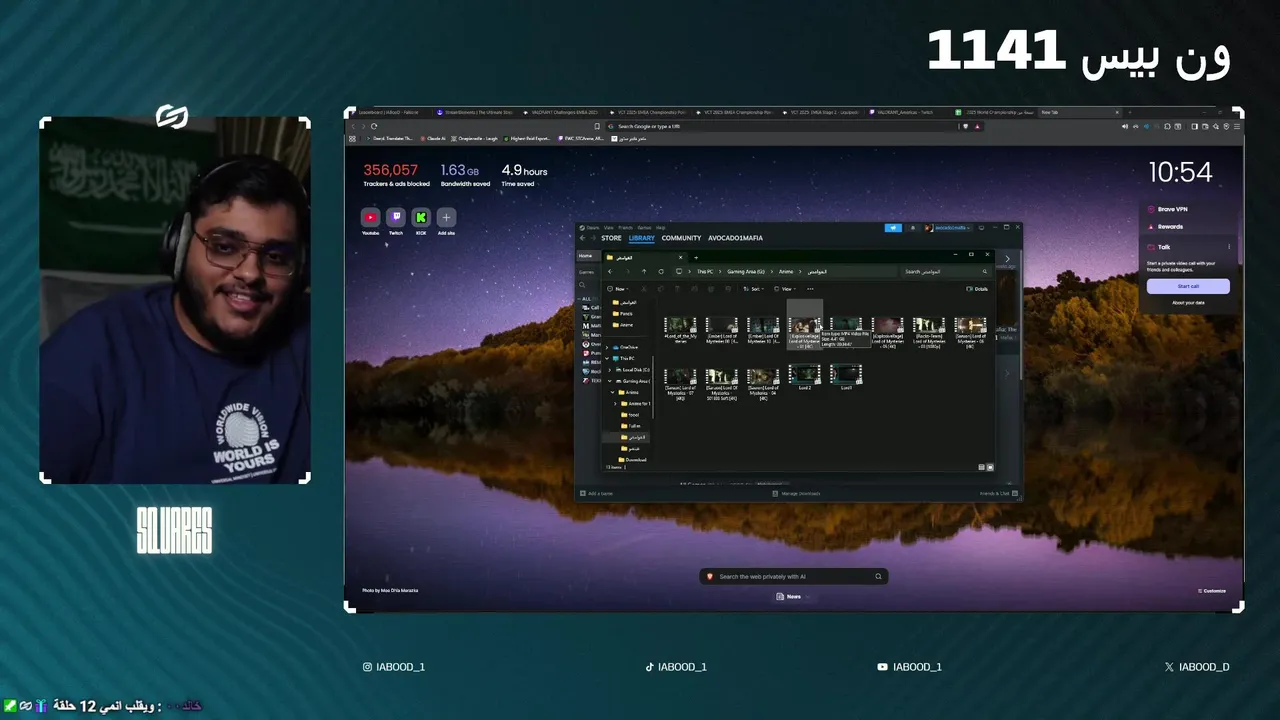The image size is (1280, 720).
Task: Select the Lord 2 video thumbnail
Action: (x=804, y=376)
